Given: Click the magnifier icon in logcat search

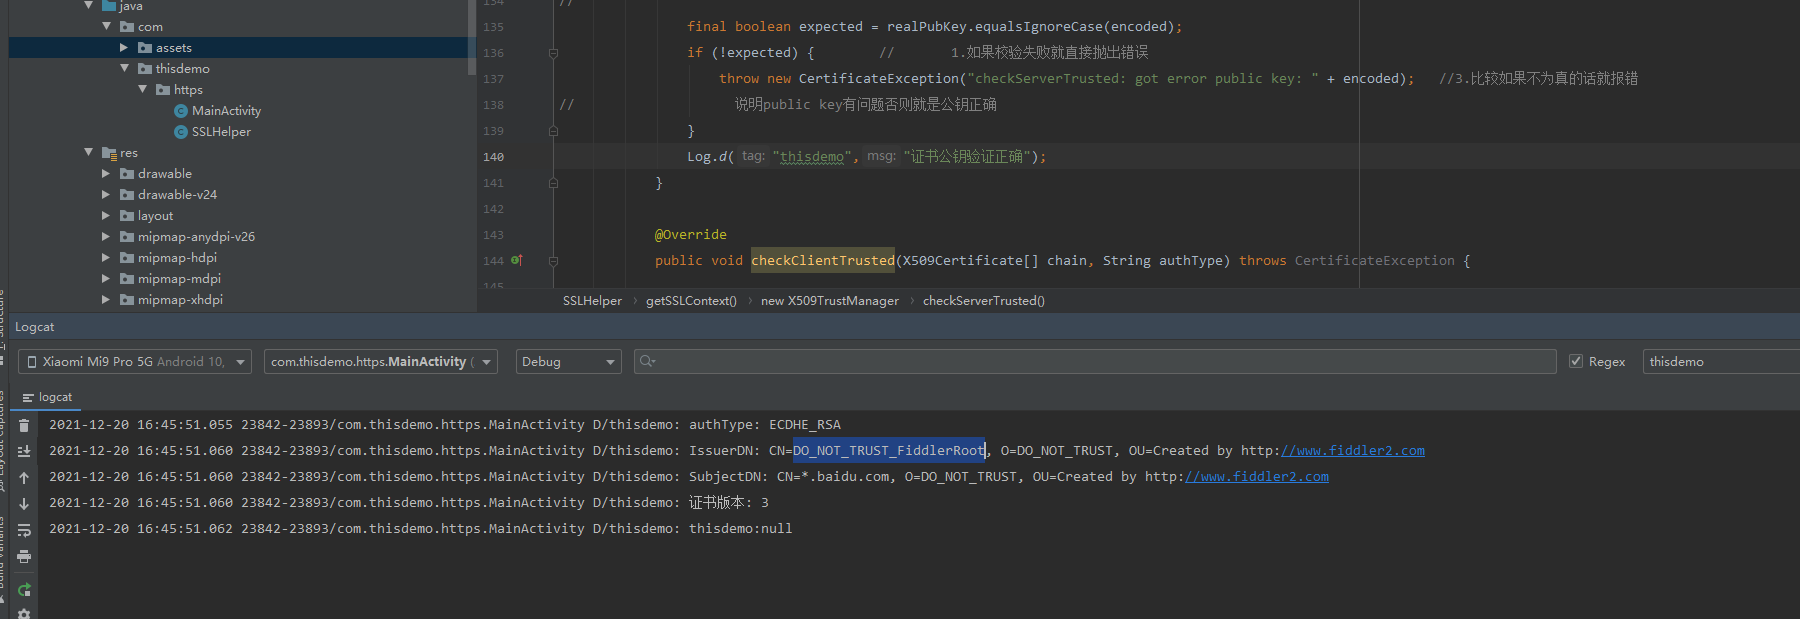Looking at the screenshot, I should pyautogui.click(x=648, y=361).
